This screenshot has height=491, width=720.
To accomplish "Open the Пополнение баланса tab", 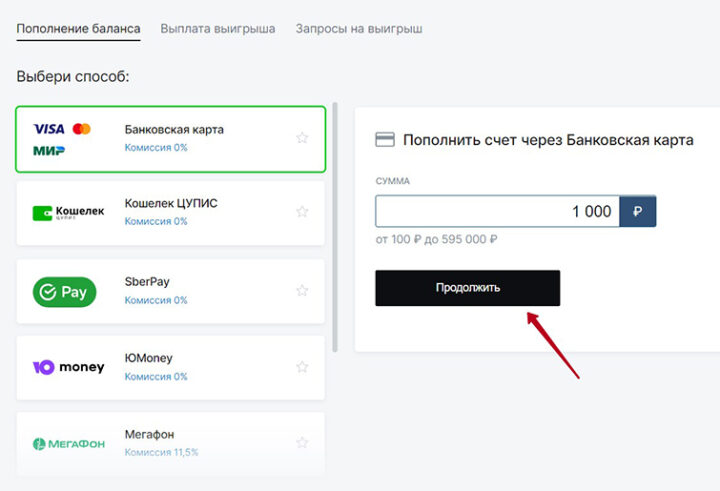I will tap(78, 29).
